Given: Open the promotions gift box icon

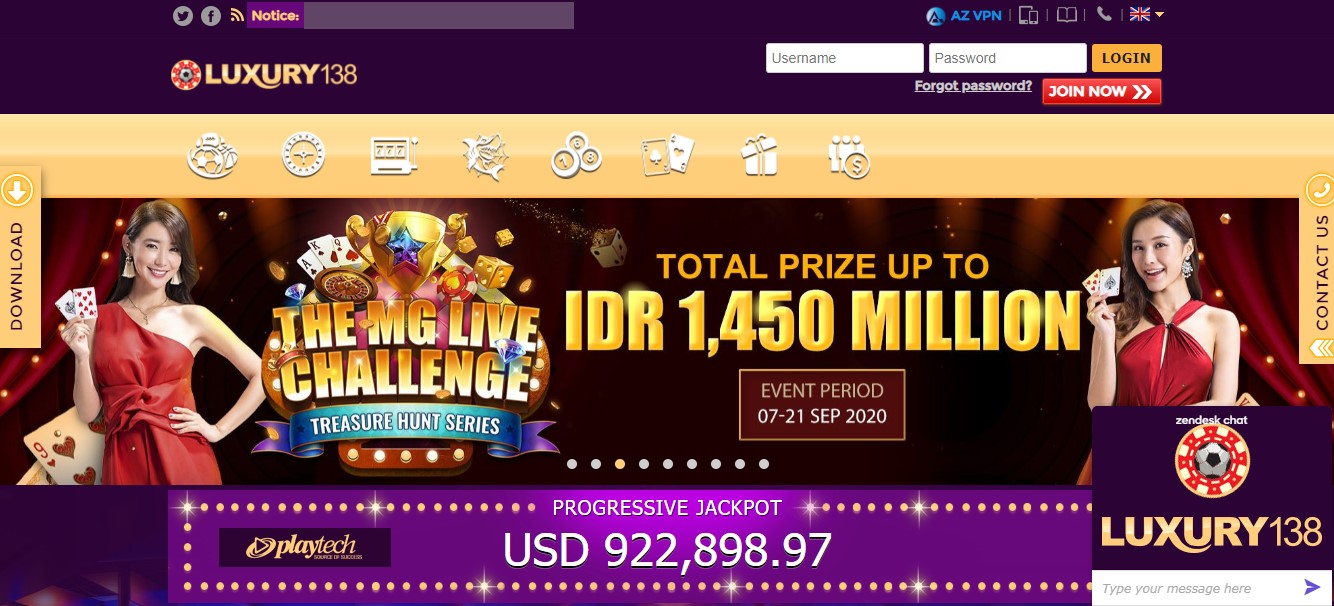Looking at the screenshot, I should (758, 155).
